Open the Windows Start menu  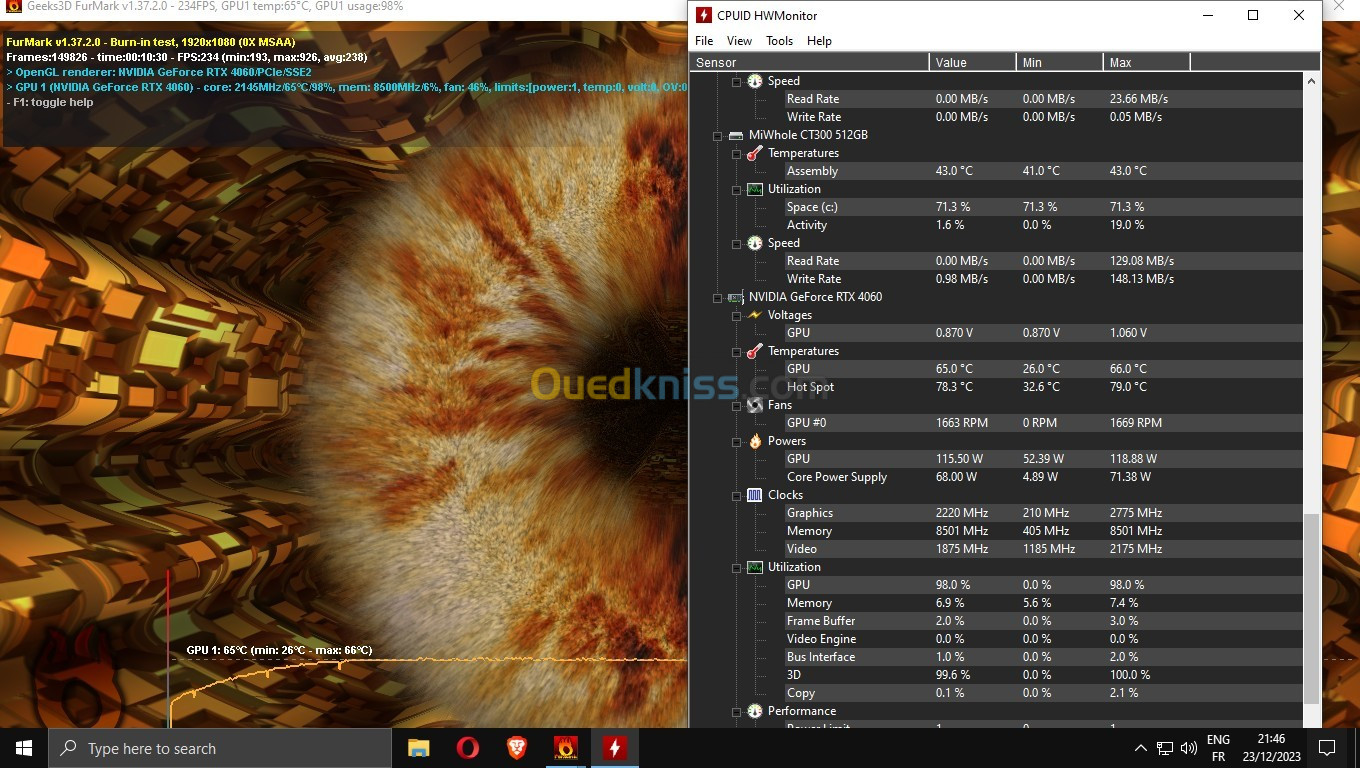(24, 748)
